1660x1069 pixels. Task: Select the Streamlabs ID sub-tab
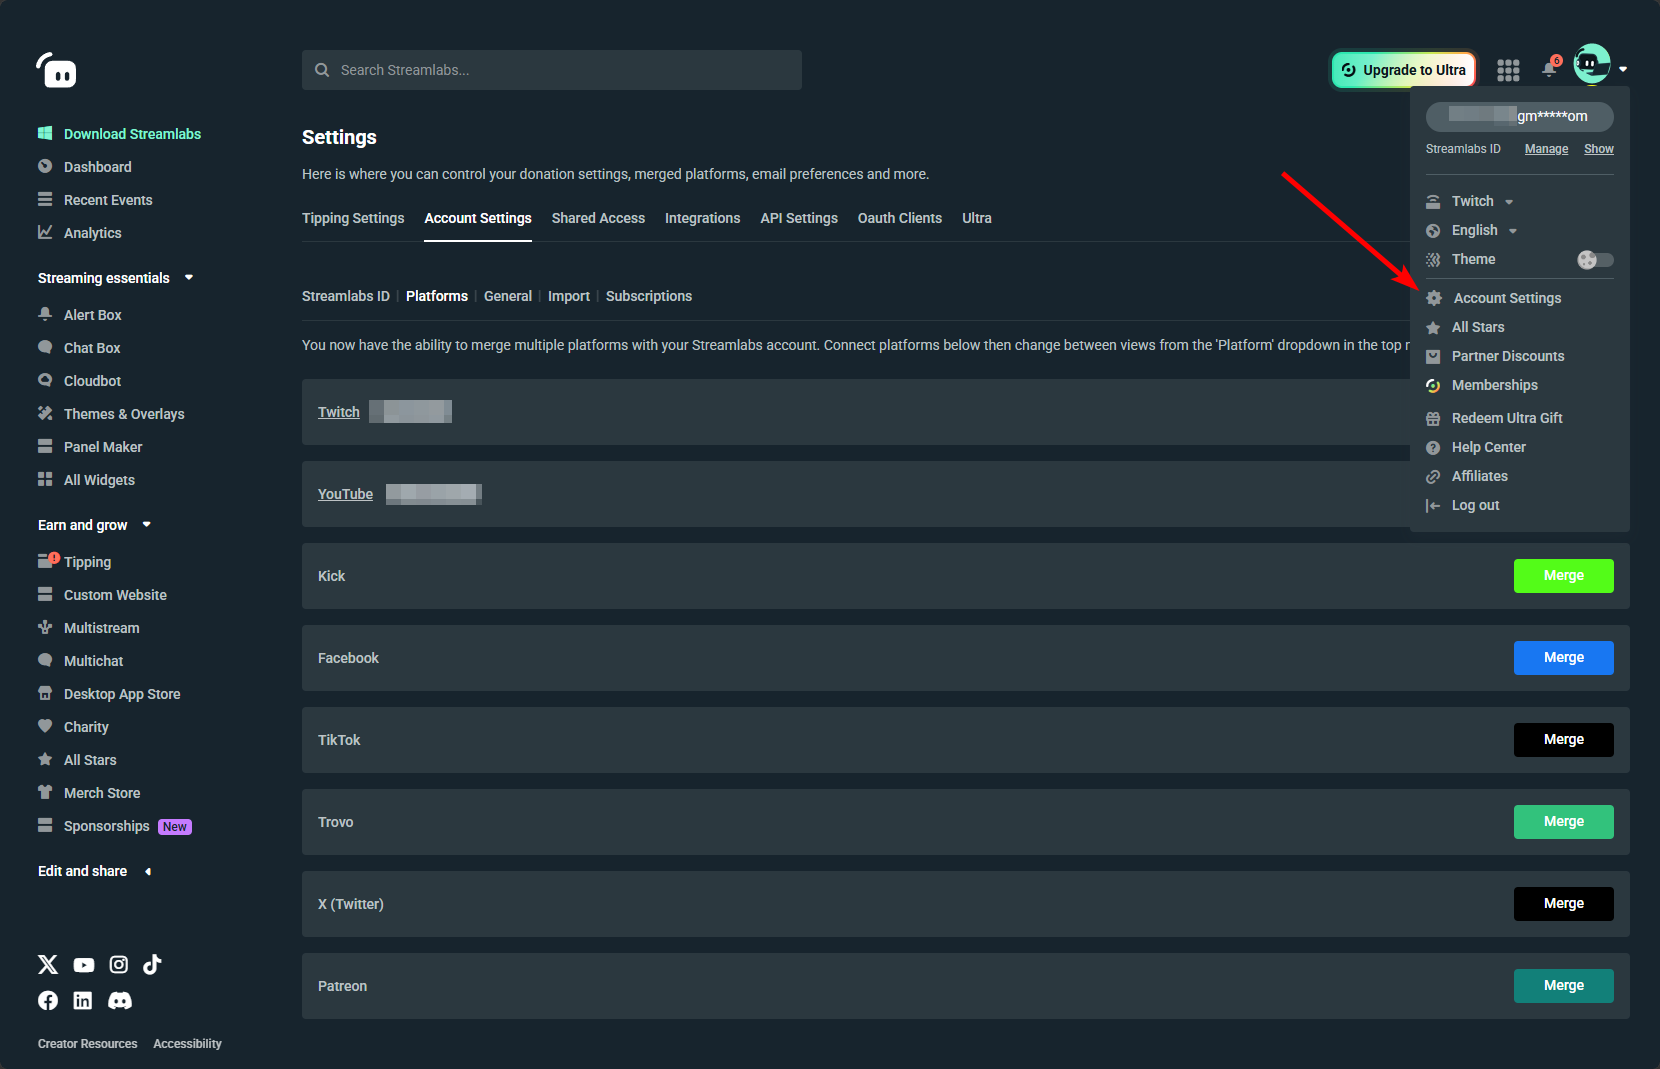346,296
